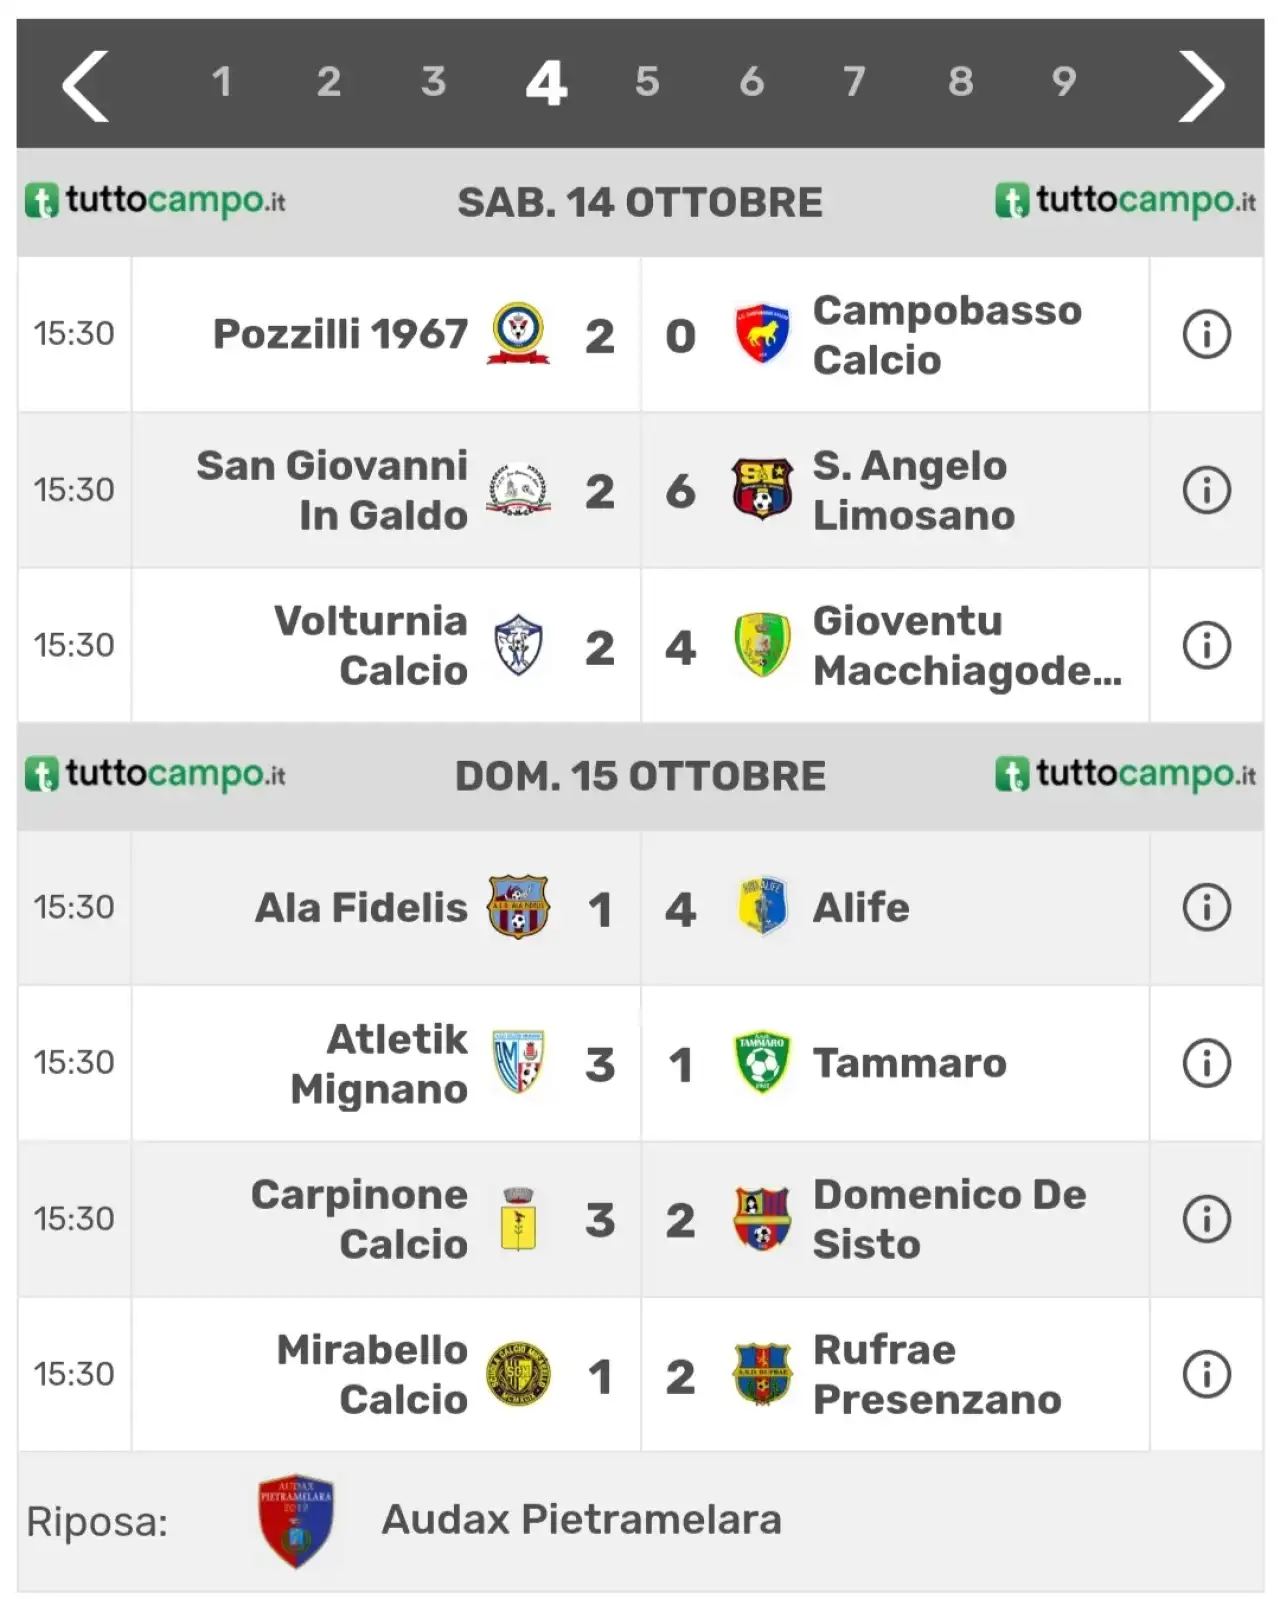Viewport: 1280px width, 1599px height.
Task: Open Gioventu Macchiagode team name
Action: coord(966,646)
